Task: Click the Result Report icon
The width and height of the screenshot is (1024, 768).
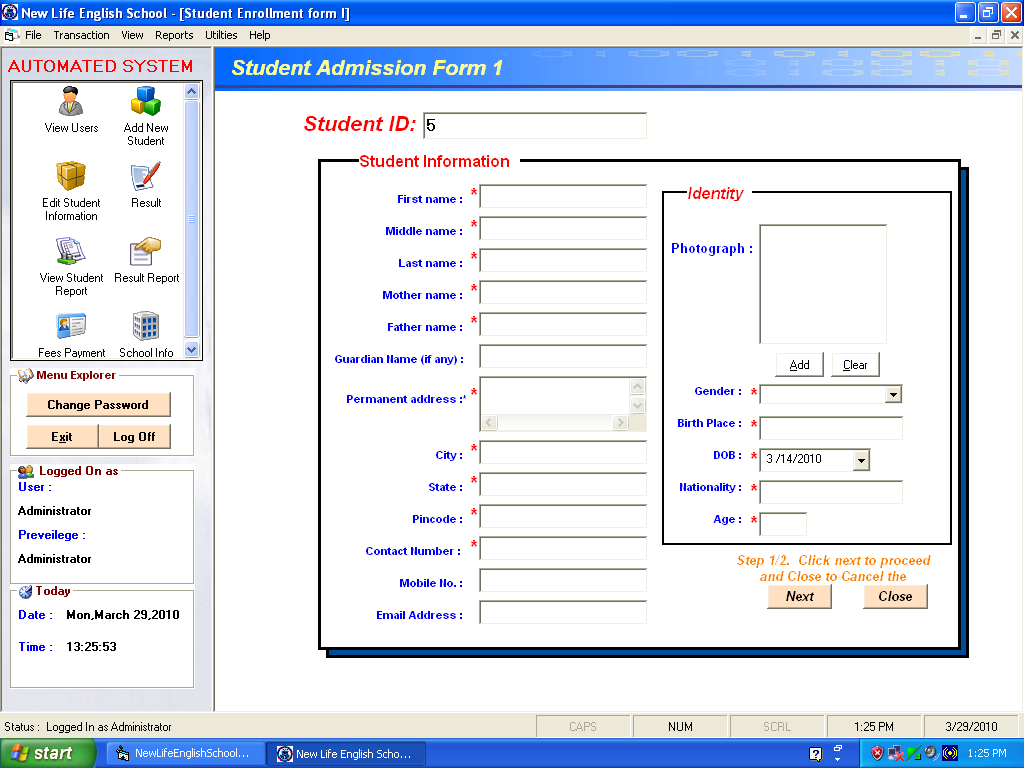Action: pos(146,253)
